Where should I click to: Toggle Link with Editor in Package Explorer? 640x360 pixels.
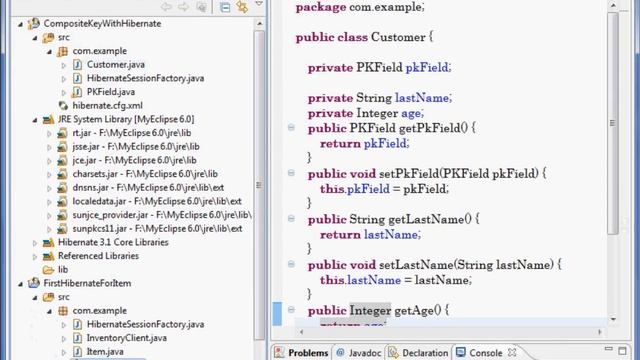pos(242,7)
